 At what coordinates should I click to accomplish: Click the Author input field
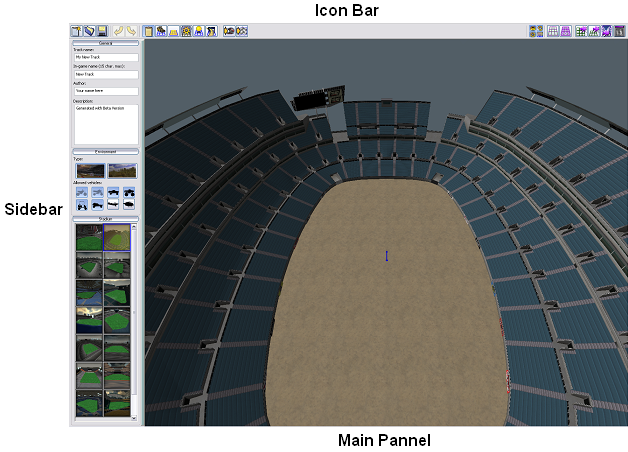point(106,91)
